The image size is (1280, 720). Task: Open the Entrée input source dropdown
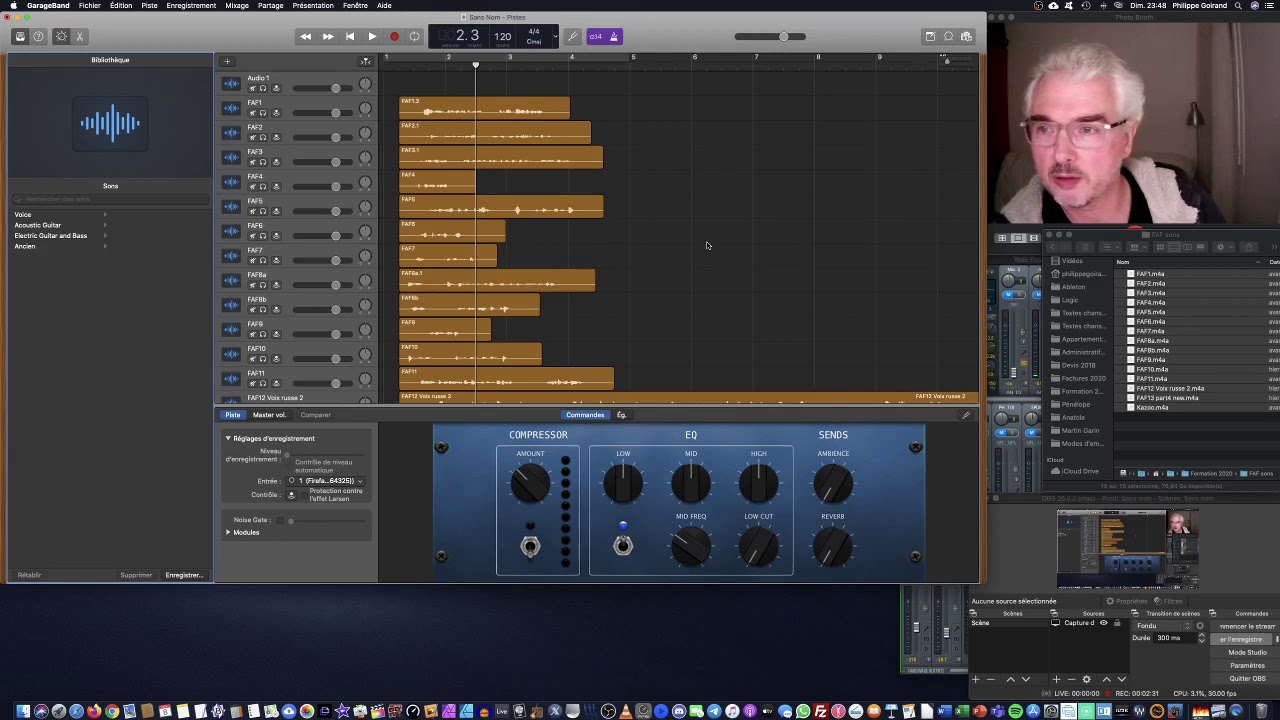click(x=325, y=481)
